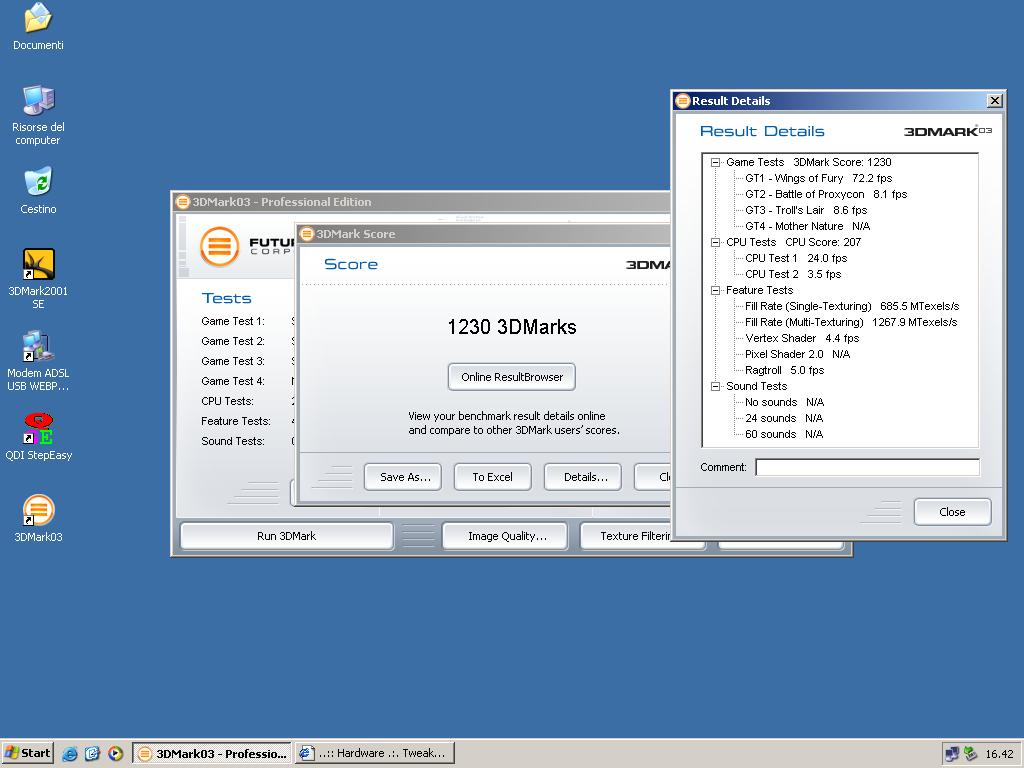
Task: Collapse the Sound Tests tree node
Action: pyautogui.click(x=716, y=386)
